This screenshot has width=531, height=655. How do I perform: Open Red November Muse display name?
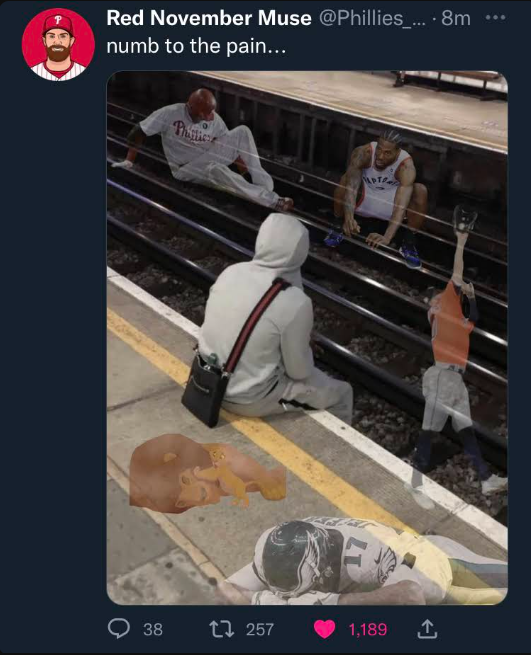point(209,18)
